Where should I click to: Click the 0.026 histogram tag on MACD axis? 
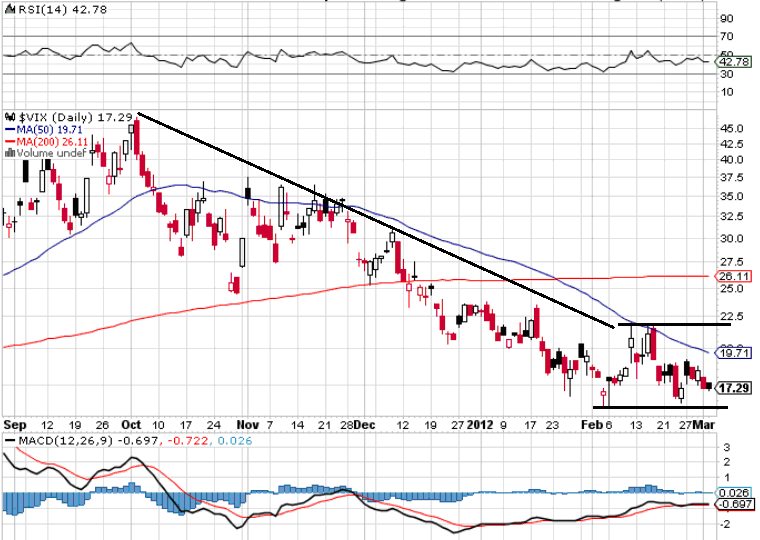point(734,492)
